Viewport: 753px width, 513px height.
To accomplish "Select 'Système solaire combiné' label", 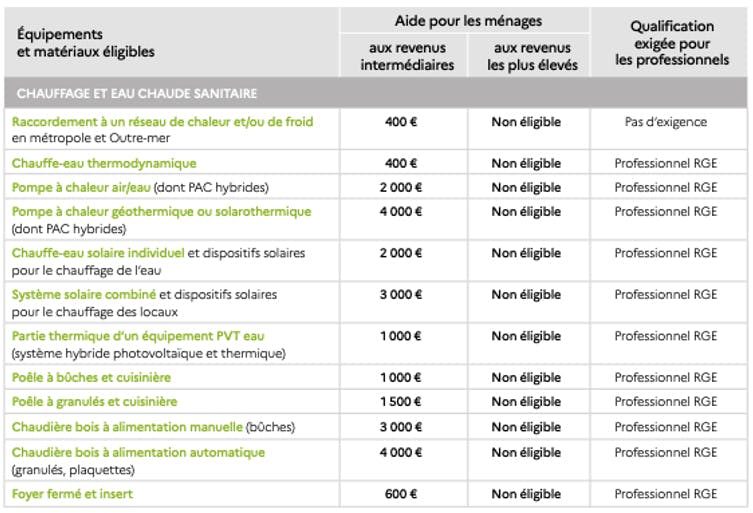I will 84,294.
